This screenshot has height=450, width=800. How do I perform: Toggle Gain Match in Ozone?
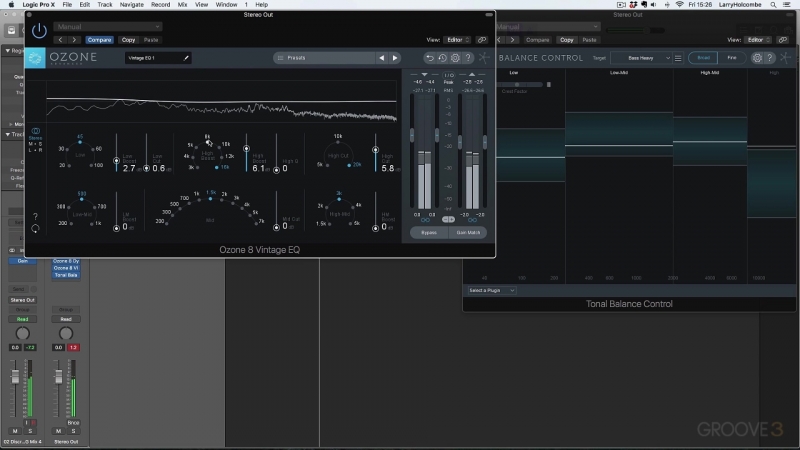coord(468,233)
